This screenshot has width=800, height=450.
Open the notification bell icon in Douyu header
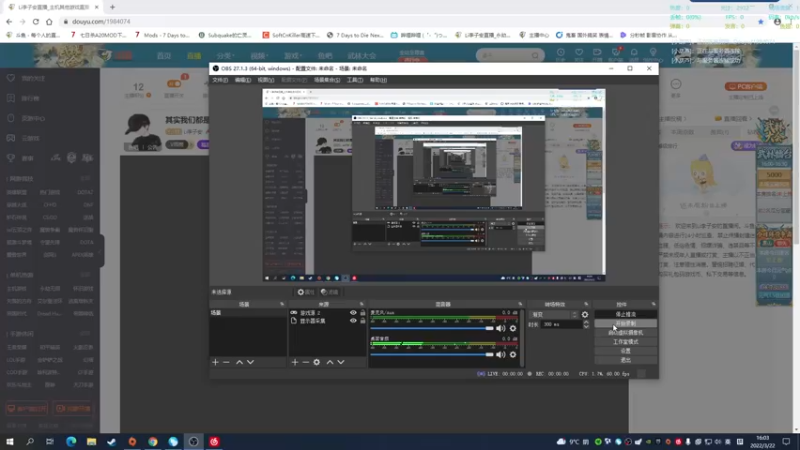point(634,52)
